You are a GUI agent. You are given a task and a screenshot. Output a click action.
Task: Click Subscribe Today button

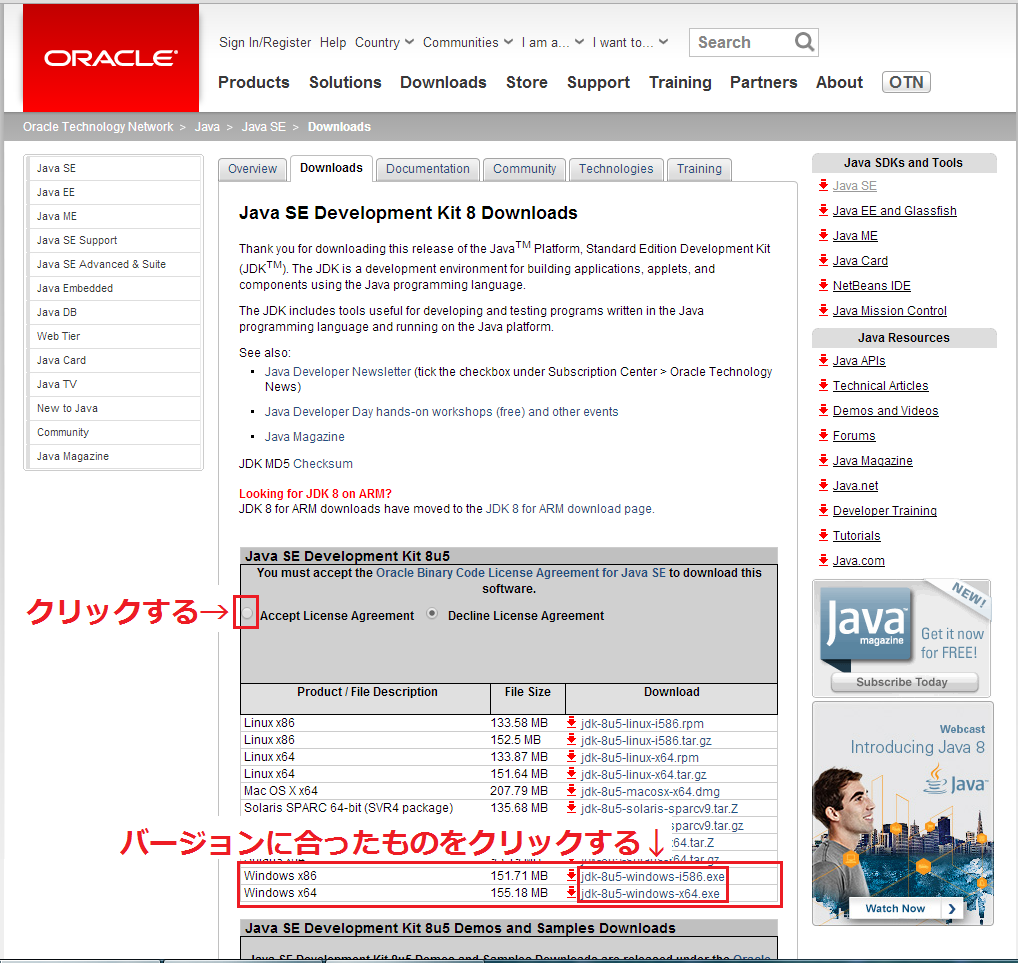[x=904, y=682]
